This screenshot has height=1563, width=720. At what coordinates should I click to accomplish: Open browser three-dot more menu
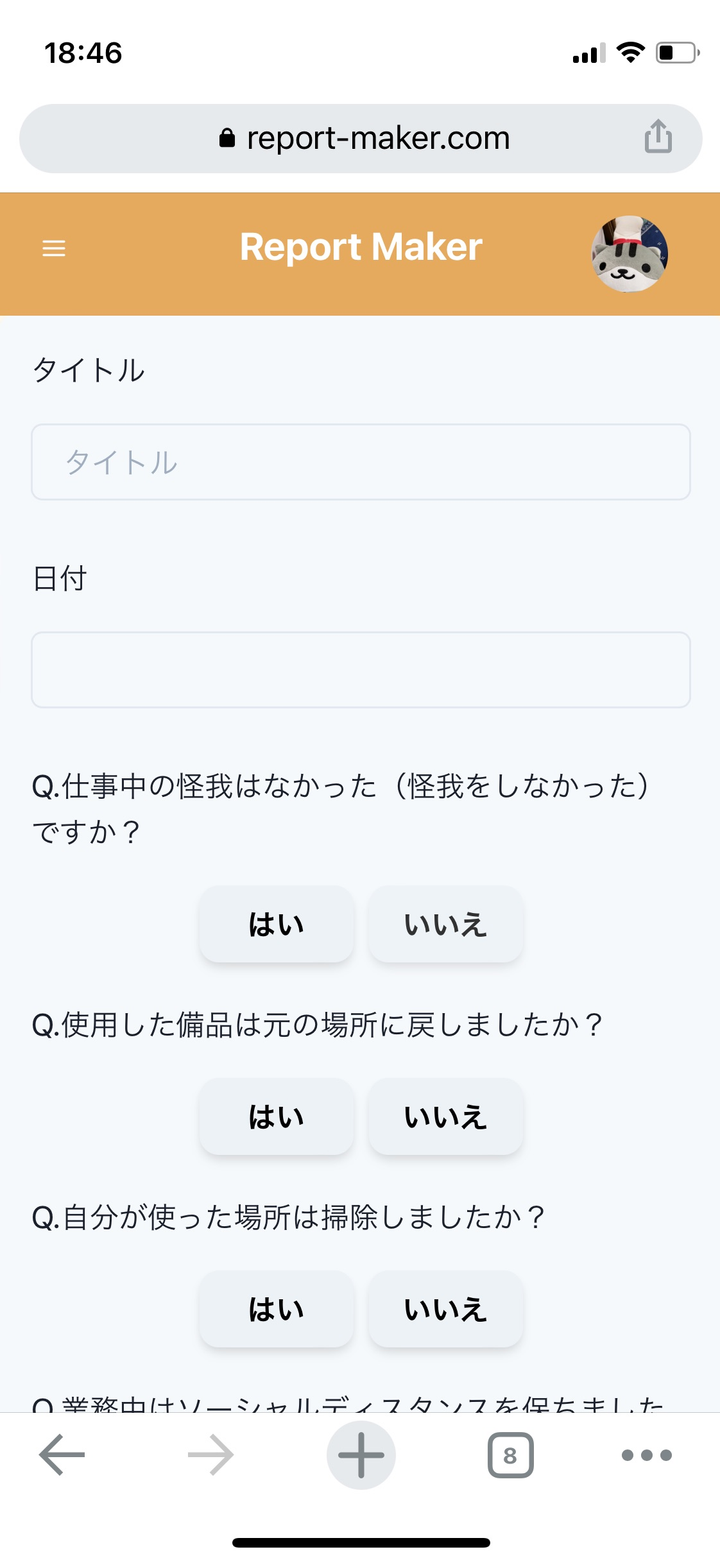coord(646,1455)
